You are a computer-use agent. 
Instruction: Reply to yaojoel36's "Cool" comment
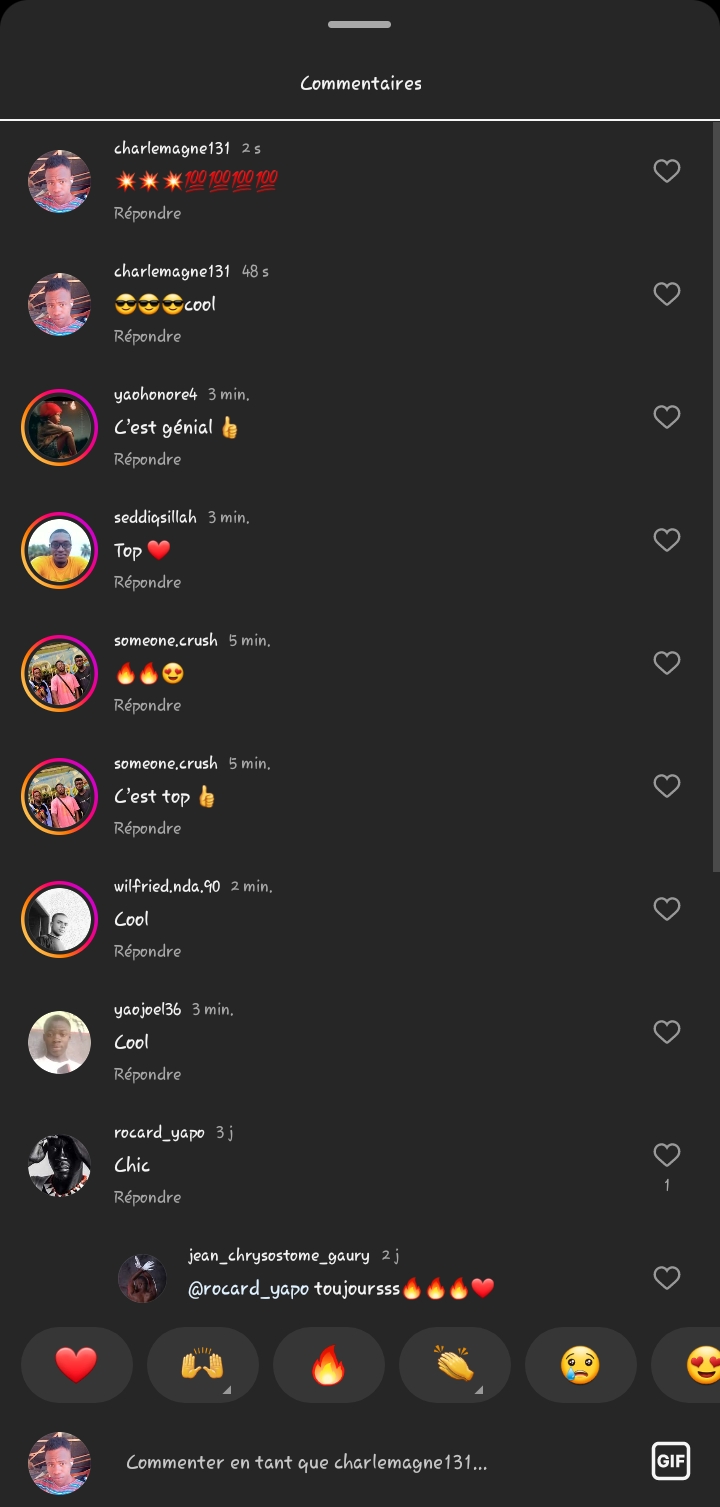click(147, 1074)
